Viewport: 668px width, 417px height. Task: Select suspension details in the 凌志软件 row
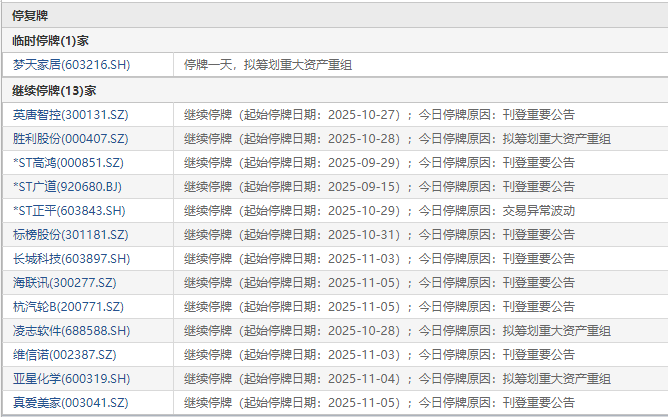[x=397, y=331]
